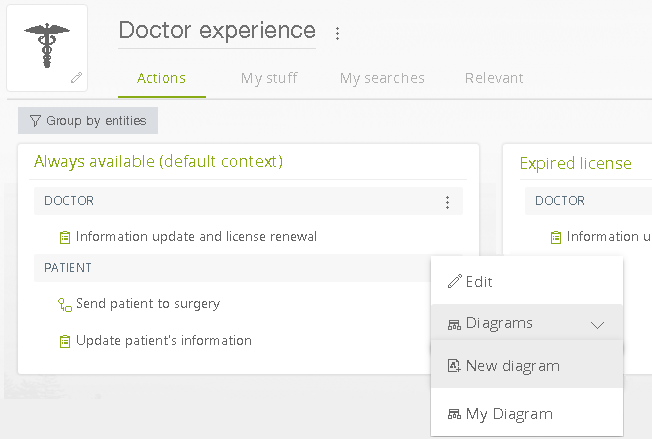Image resolution: width=652 pixels, height=439 pixels.
Task: Open the three-dot menu in DOCTOR row
Action: (447, 202)
